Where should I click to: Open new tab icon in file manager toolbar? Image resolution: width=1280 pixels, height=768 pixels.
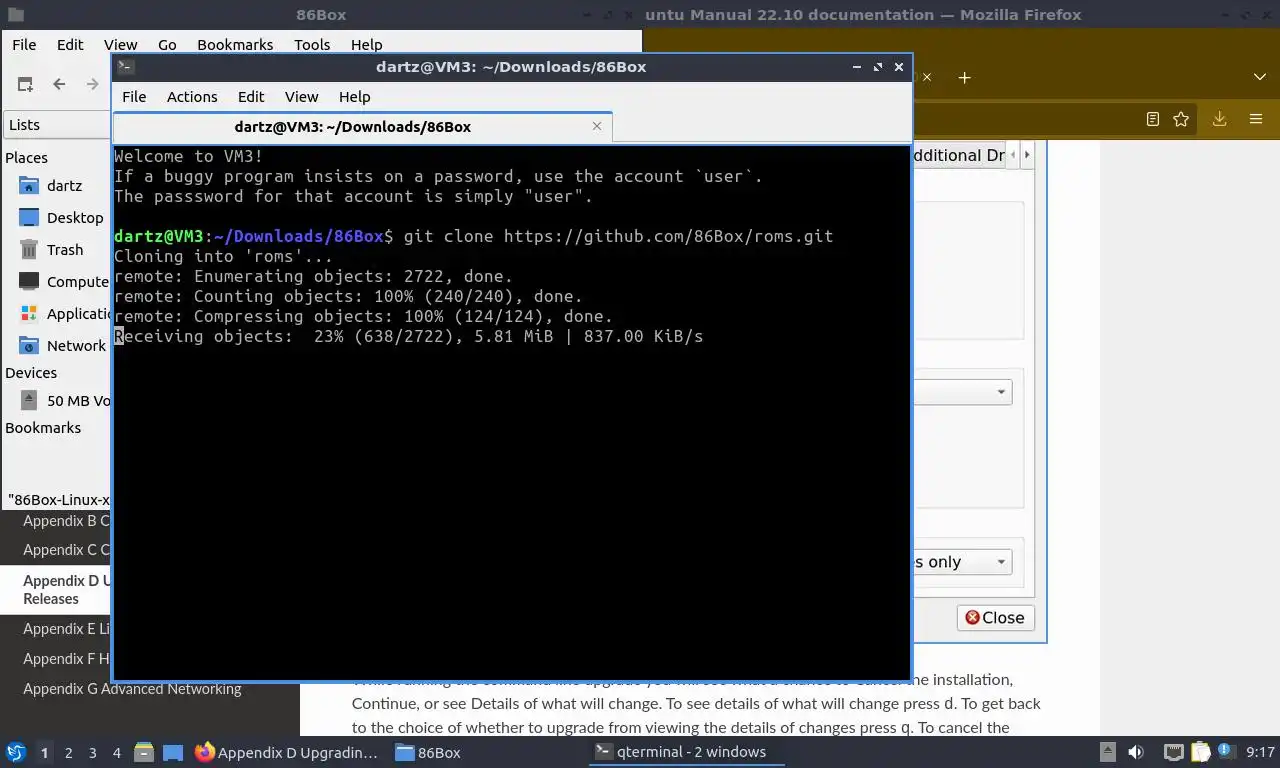[25, 85]
